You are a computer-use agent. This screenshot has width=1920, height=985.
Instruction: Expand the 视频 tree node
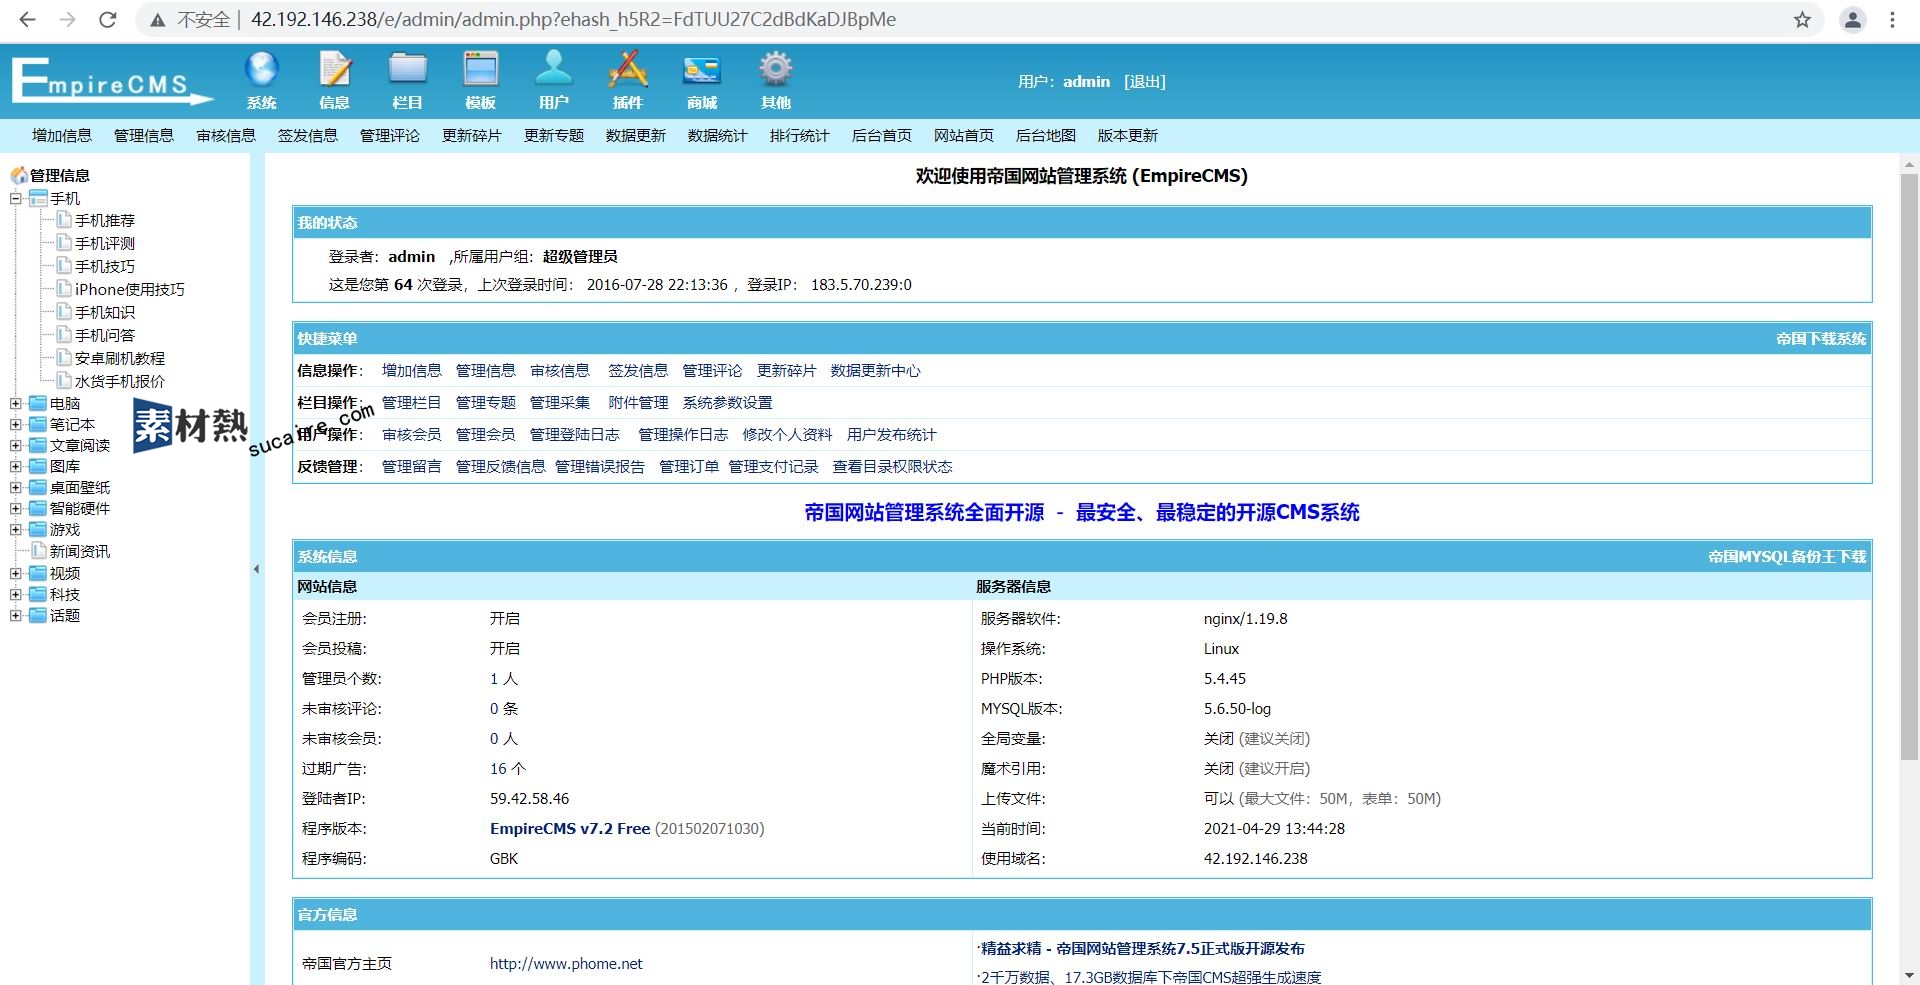click(x=15, y=574)
